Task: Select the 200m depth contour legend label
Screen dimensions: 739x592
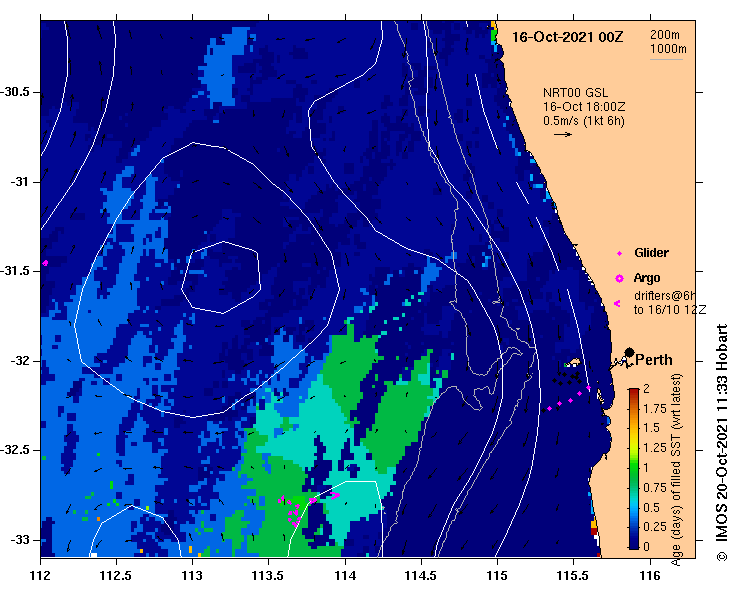Action: pos(665,35)
